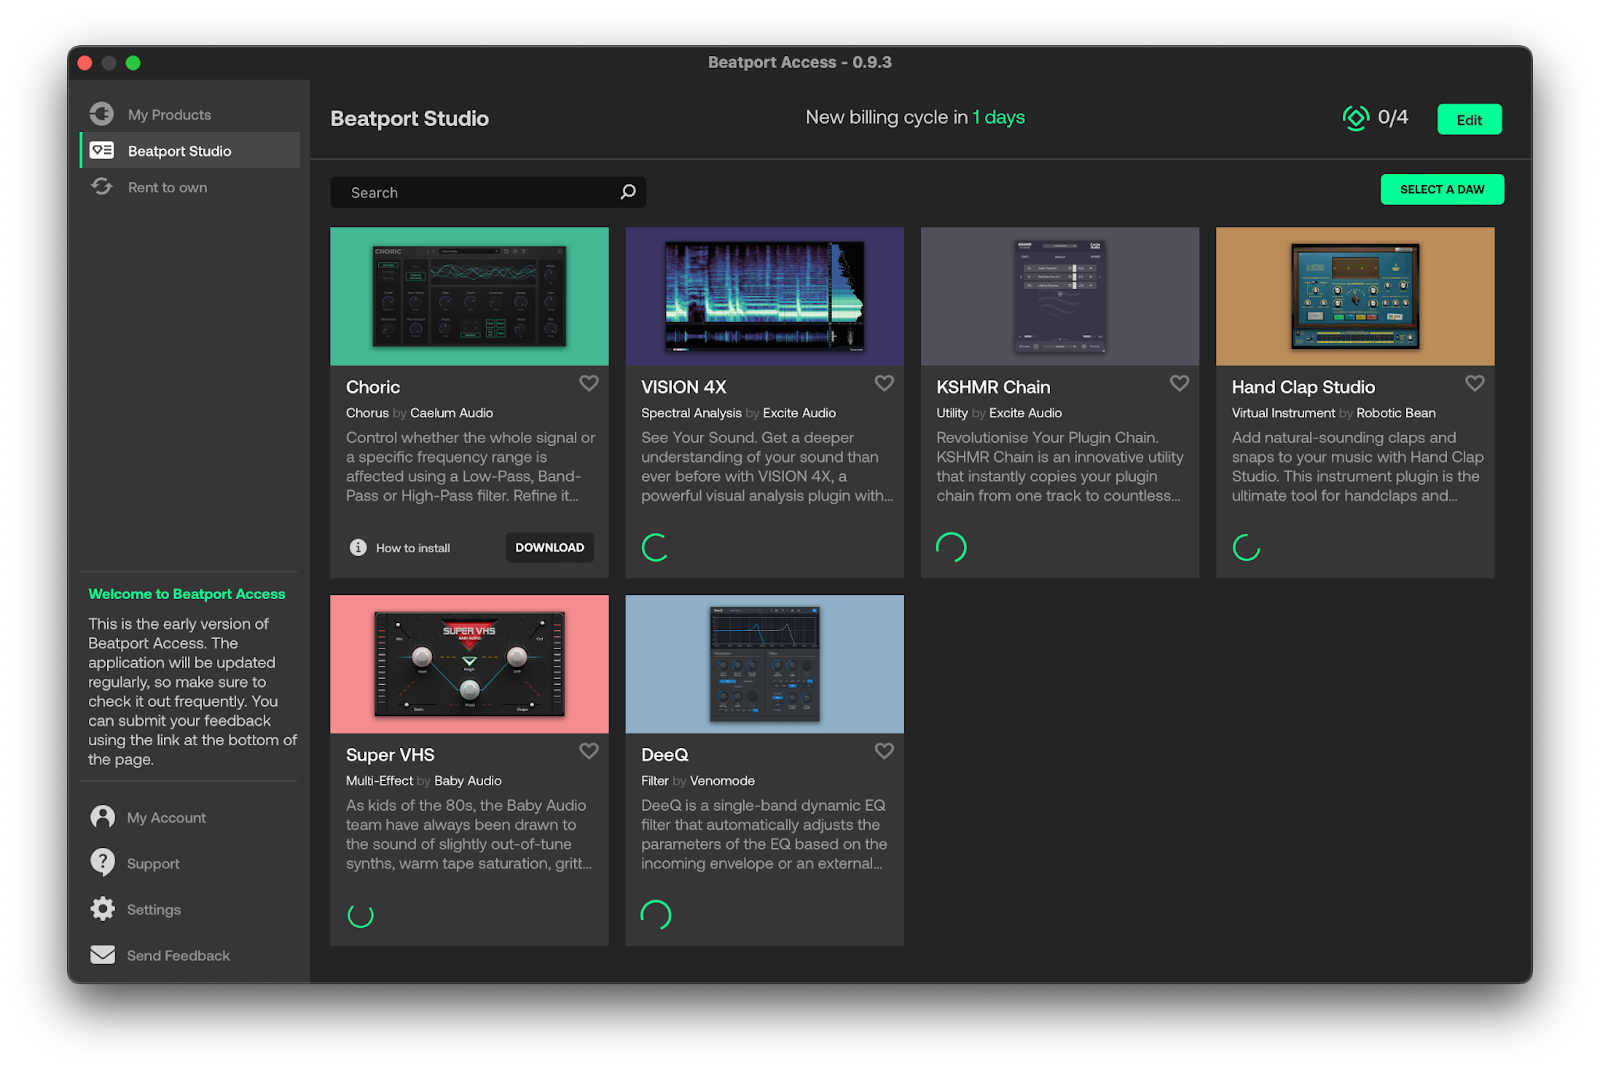Open My Account profile icon
Image resolution: width=1600 pixels, height=1073 pixels.
click(102, 817)
